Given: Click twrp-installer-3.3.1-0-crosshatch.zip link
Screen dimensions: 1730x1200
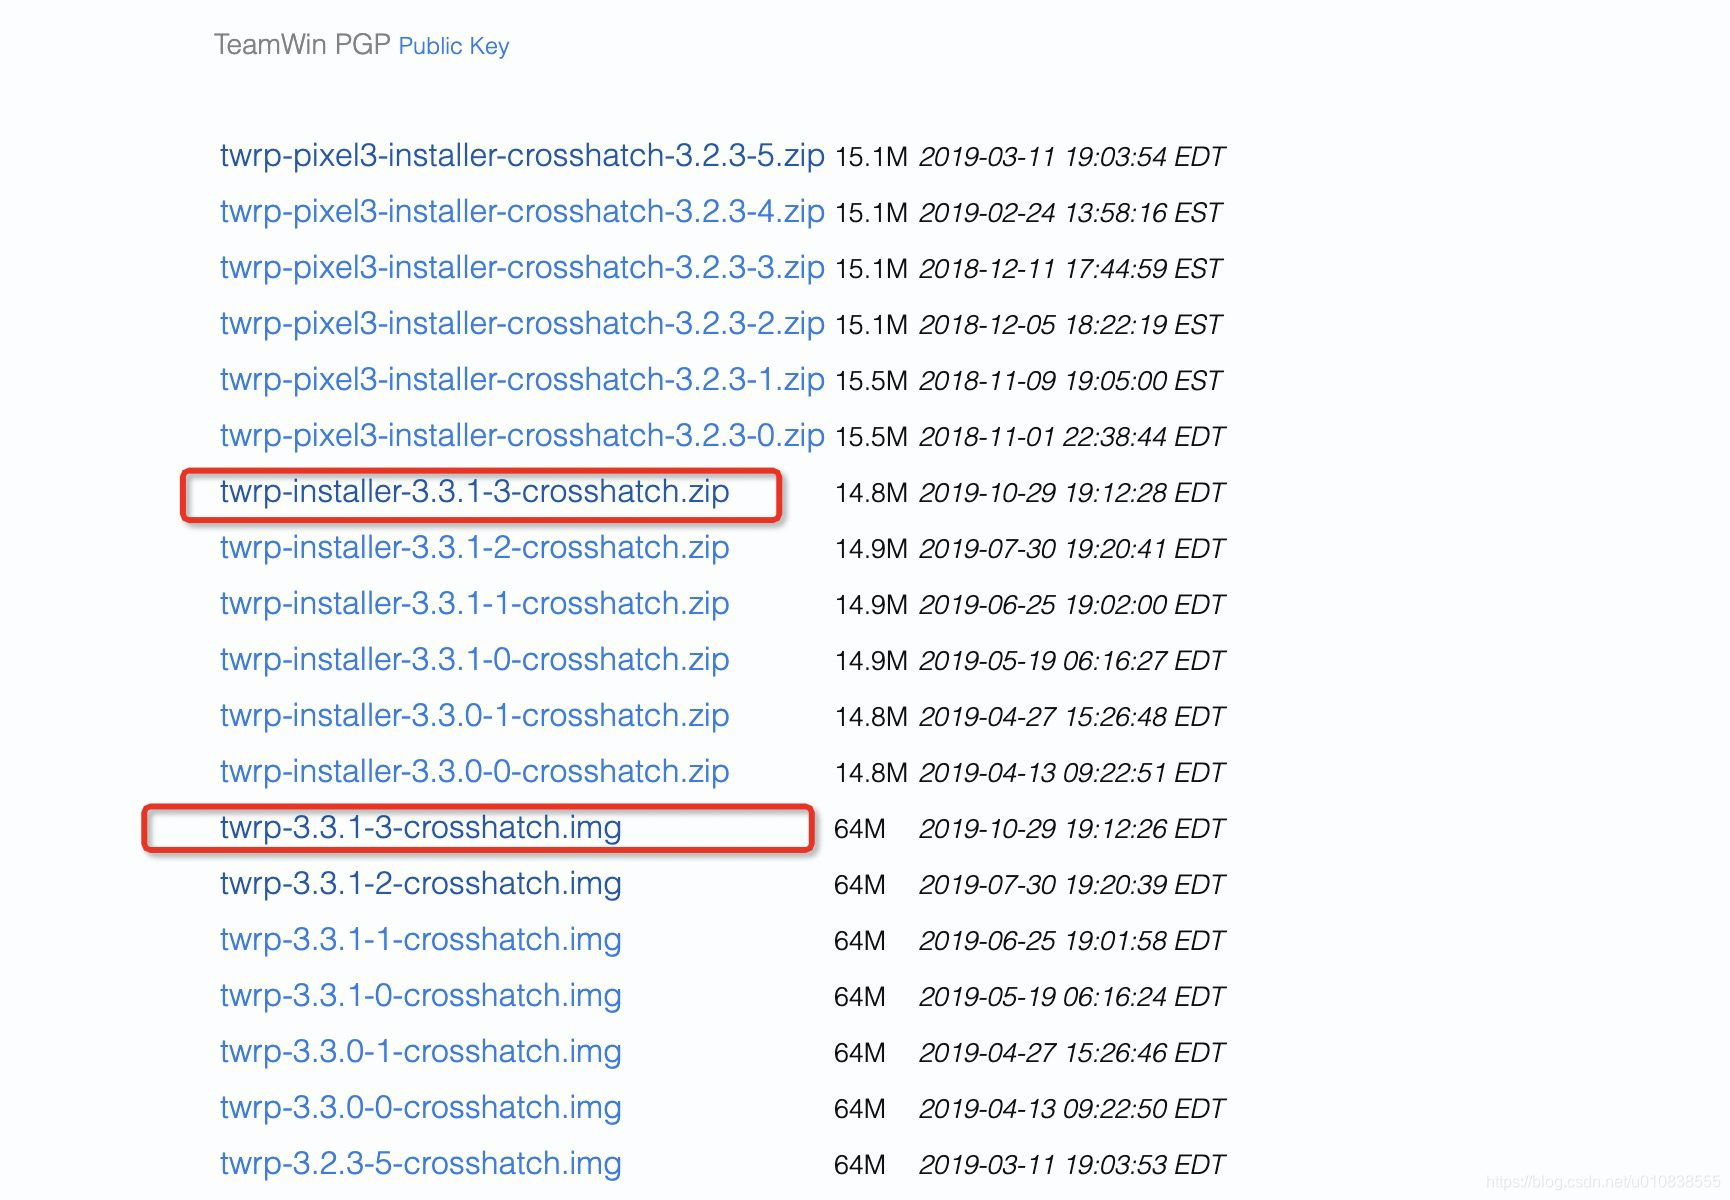Looking at the screenshot, I should click(x=474, y=660).
